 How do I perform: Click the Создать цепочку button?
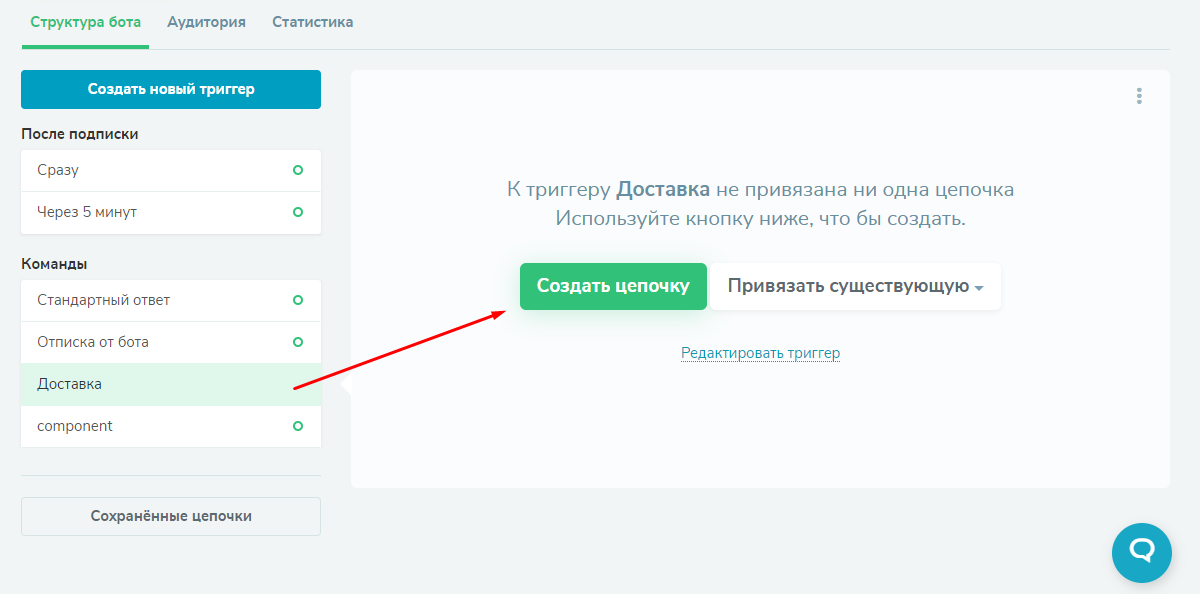pos(613,286)
